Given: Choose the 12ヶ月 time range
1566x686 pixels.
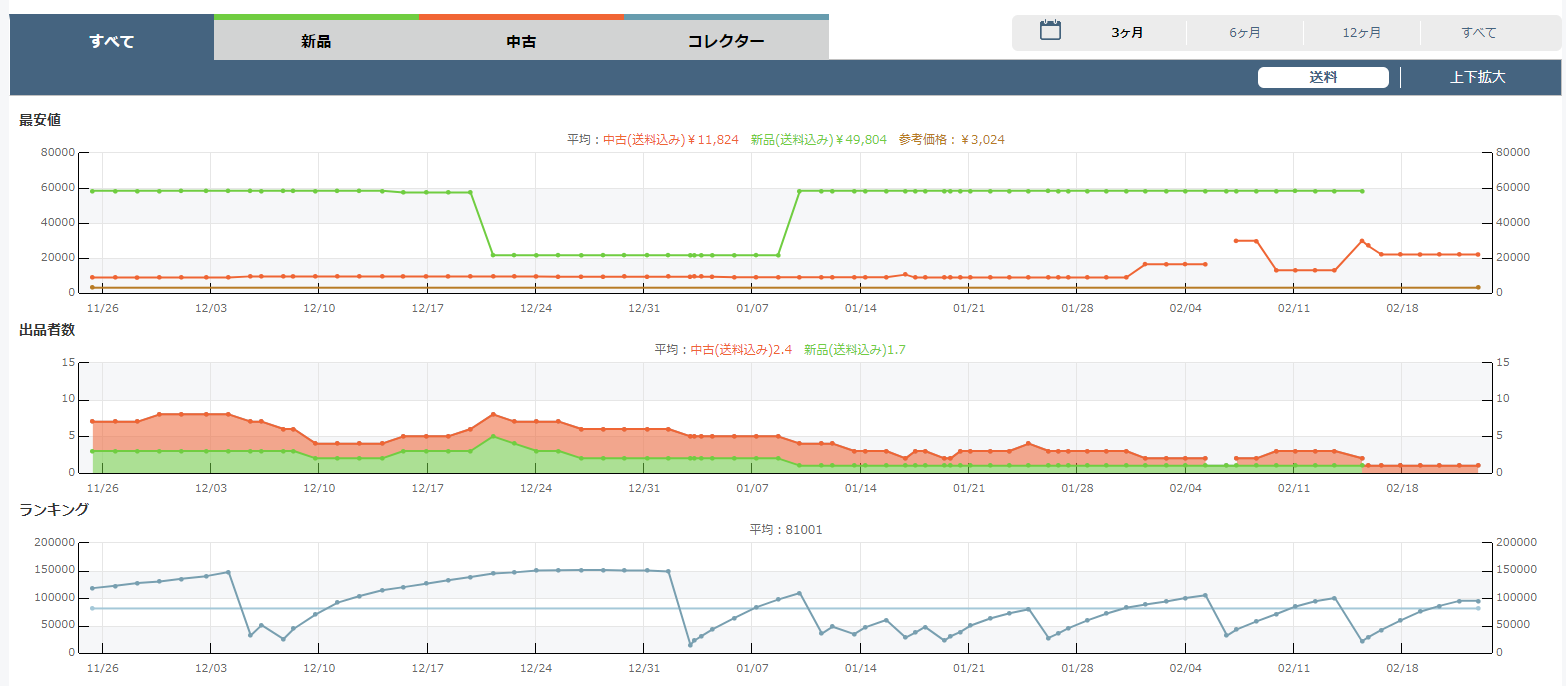Looking at the screenshot, I should coord(1362,33).
